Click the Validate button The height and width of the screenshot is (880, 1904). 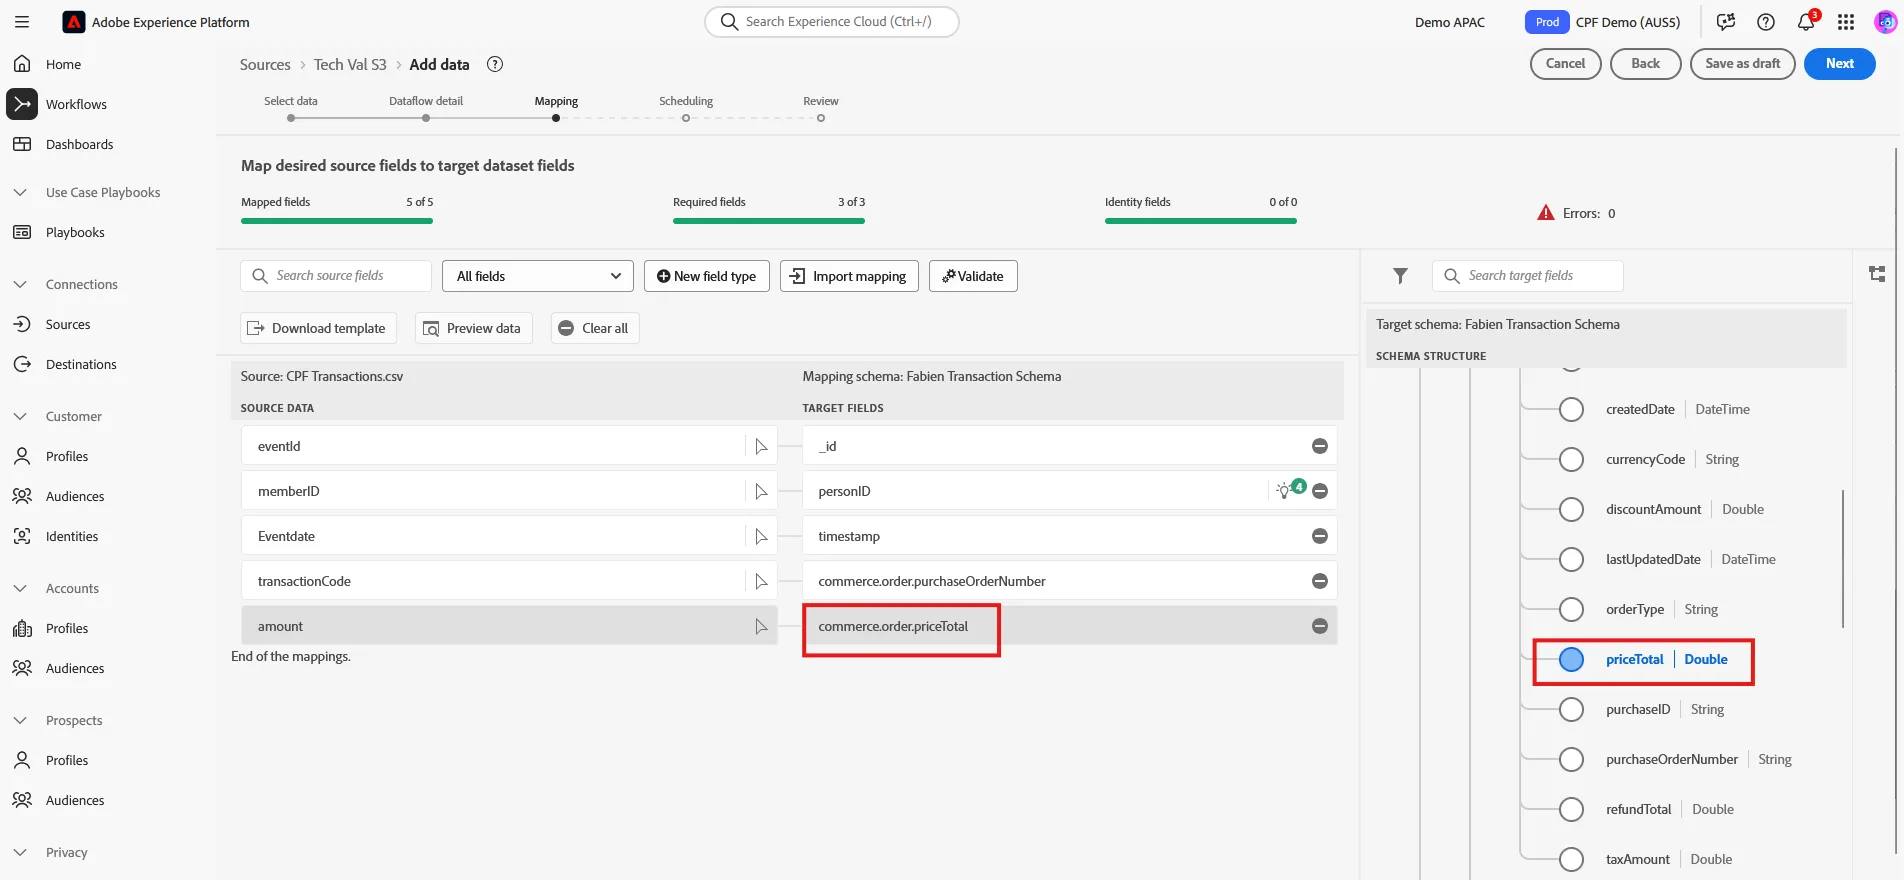[973, 276]
